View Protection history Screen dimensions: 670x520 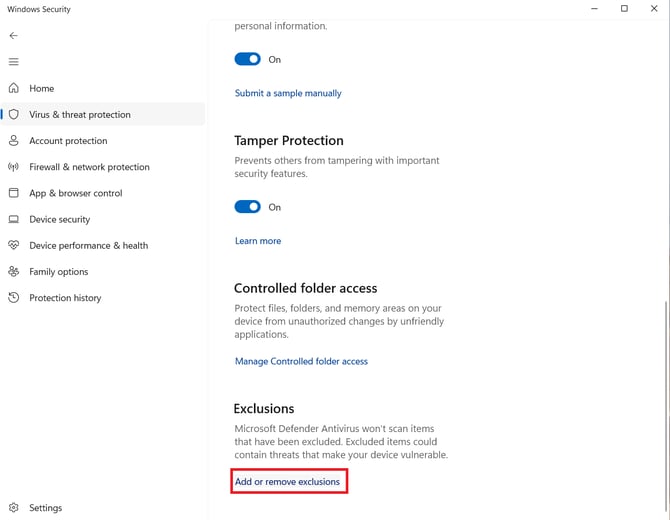[x=103, y=298]
